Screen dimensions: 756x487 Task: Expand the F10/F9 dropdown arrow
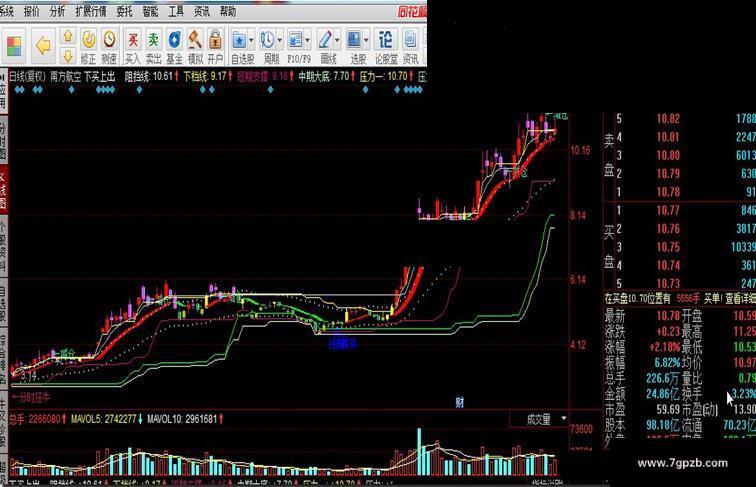[307, 41]
